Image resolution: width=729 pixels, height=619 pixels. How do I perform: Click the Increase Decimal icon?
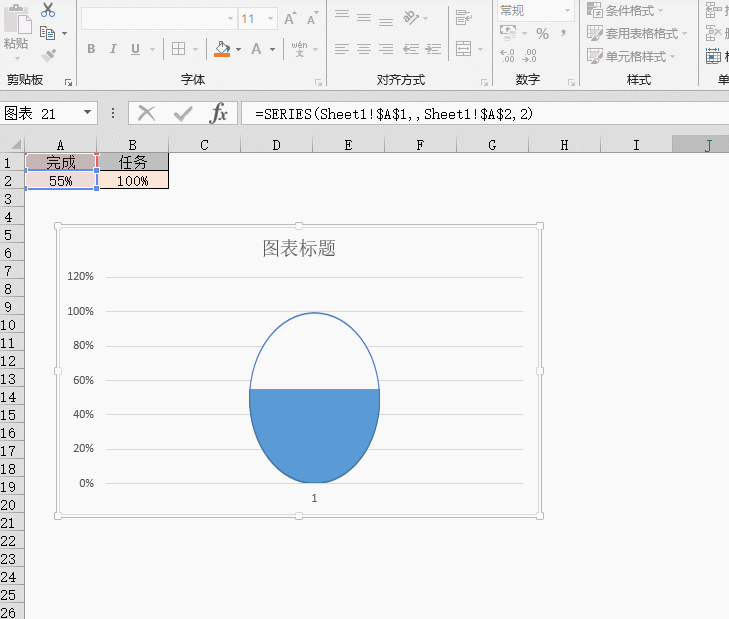[507, 56]
